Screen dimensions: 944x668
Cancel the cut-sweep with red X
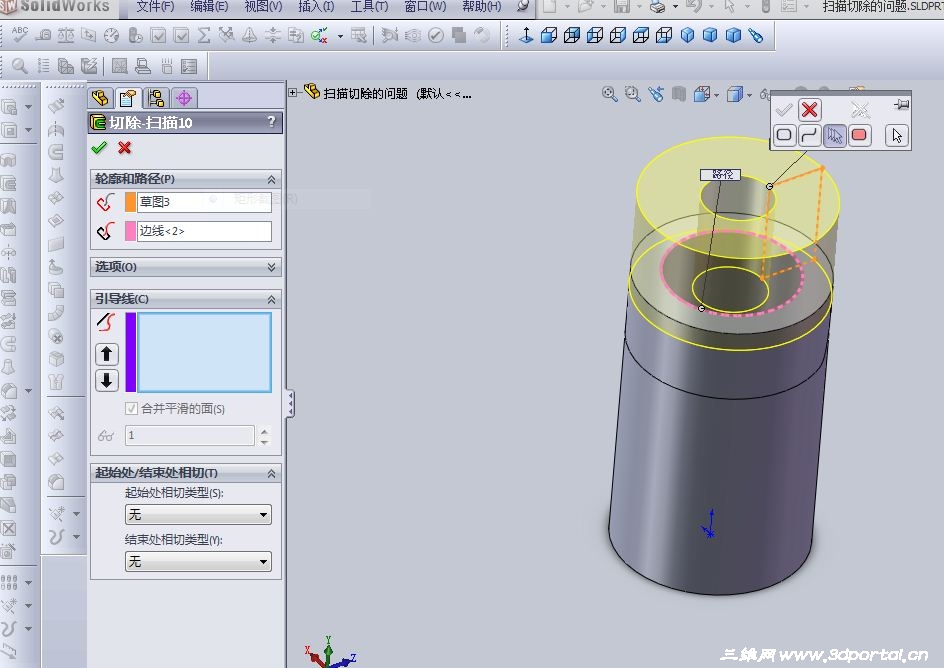[x=125, y=147]
